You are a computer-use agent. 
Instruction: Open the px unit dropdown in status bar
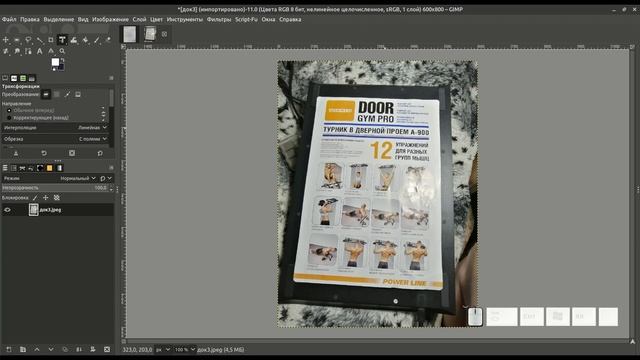point(162,350)
